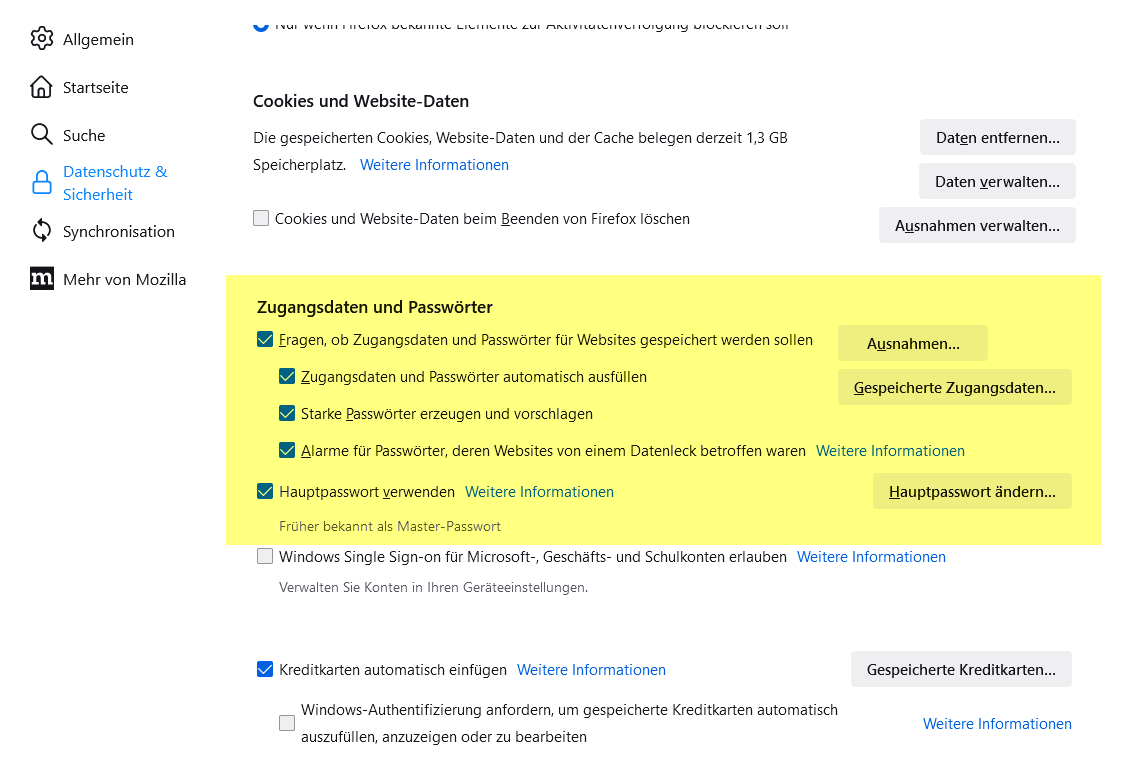Uncheck Kreditkarten automatisch einfügen
Viewport: 1138px width, 768px height.
(265, 669)
